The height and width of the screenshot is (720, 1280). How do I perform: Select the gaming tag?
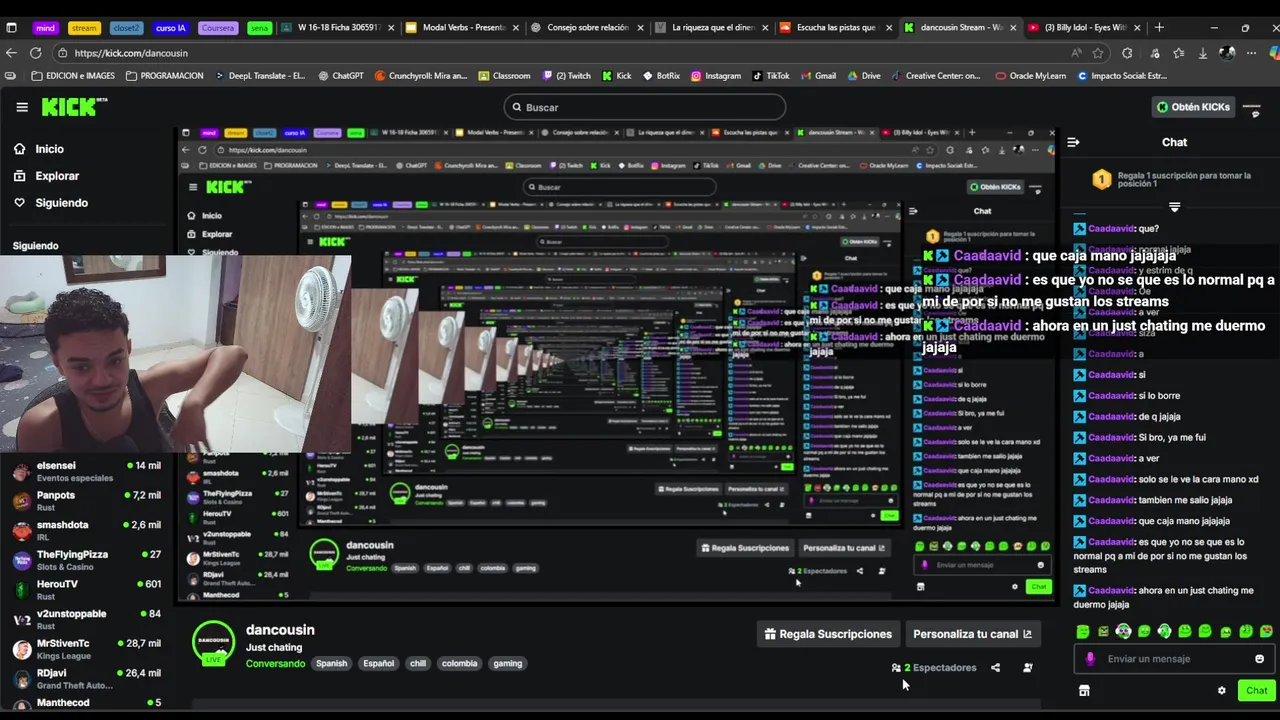tap(507, 663)
